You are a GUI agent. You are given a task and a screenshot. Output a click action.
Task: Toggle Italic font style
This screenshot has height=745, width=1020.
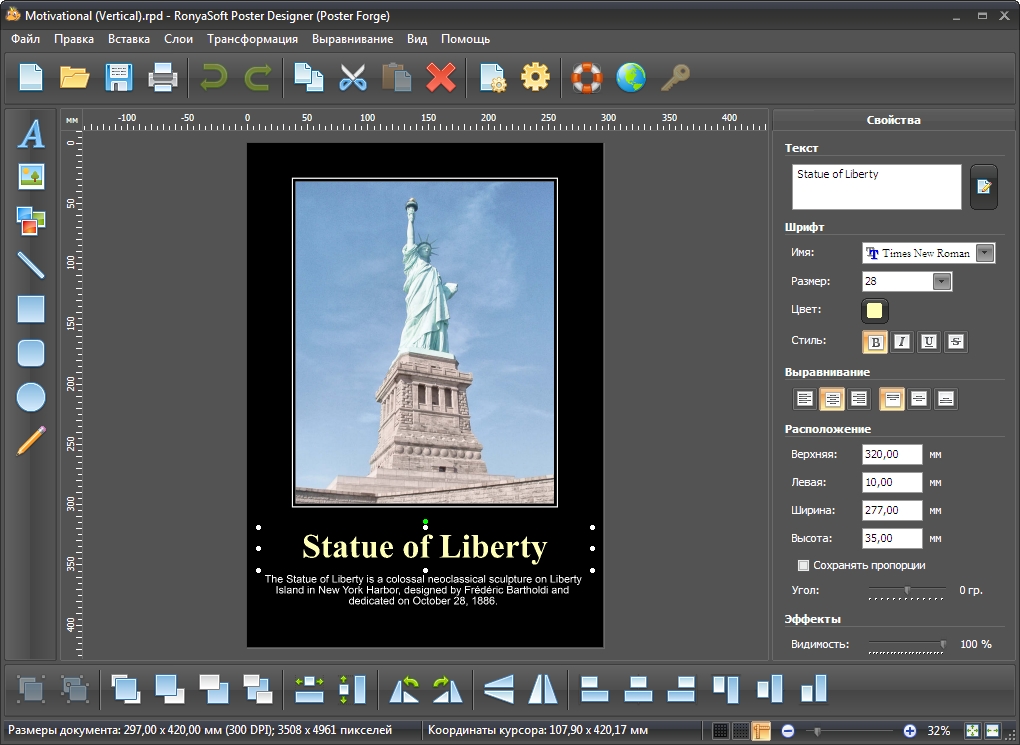coord(902,342)
